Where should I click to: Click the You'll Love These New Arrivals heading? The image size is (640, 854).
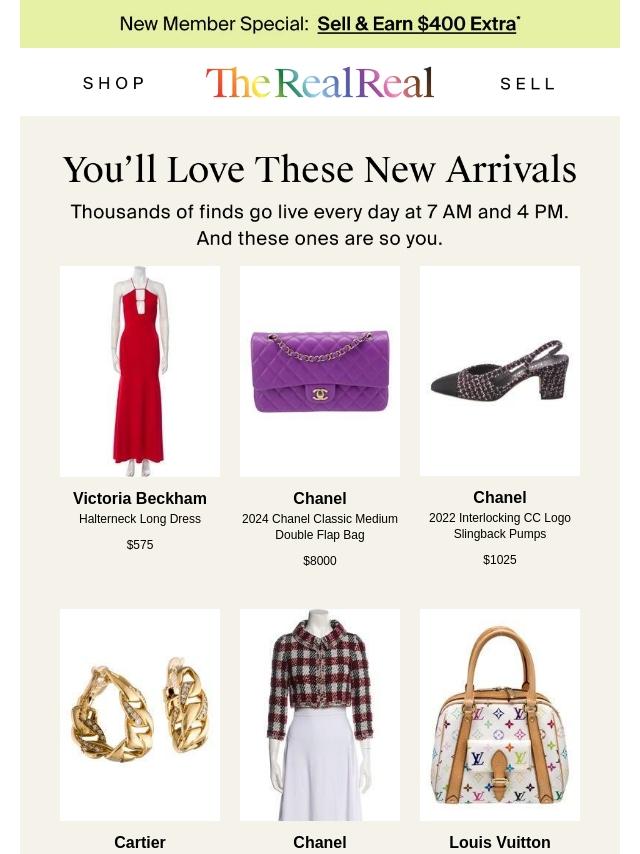(320, 169)
